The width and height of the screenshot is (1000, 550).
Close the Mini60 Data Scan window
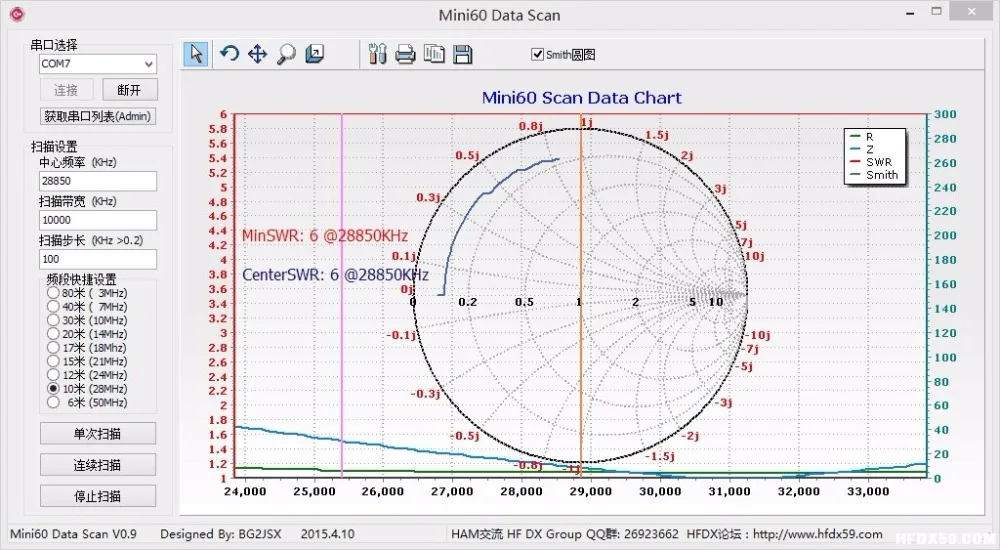(x=972, y=11)
